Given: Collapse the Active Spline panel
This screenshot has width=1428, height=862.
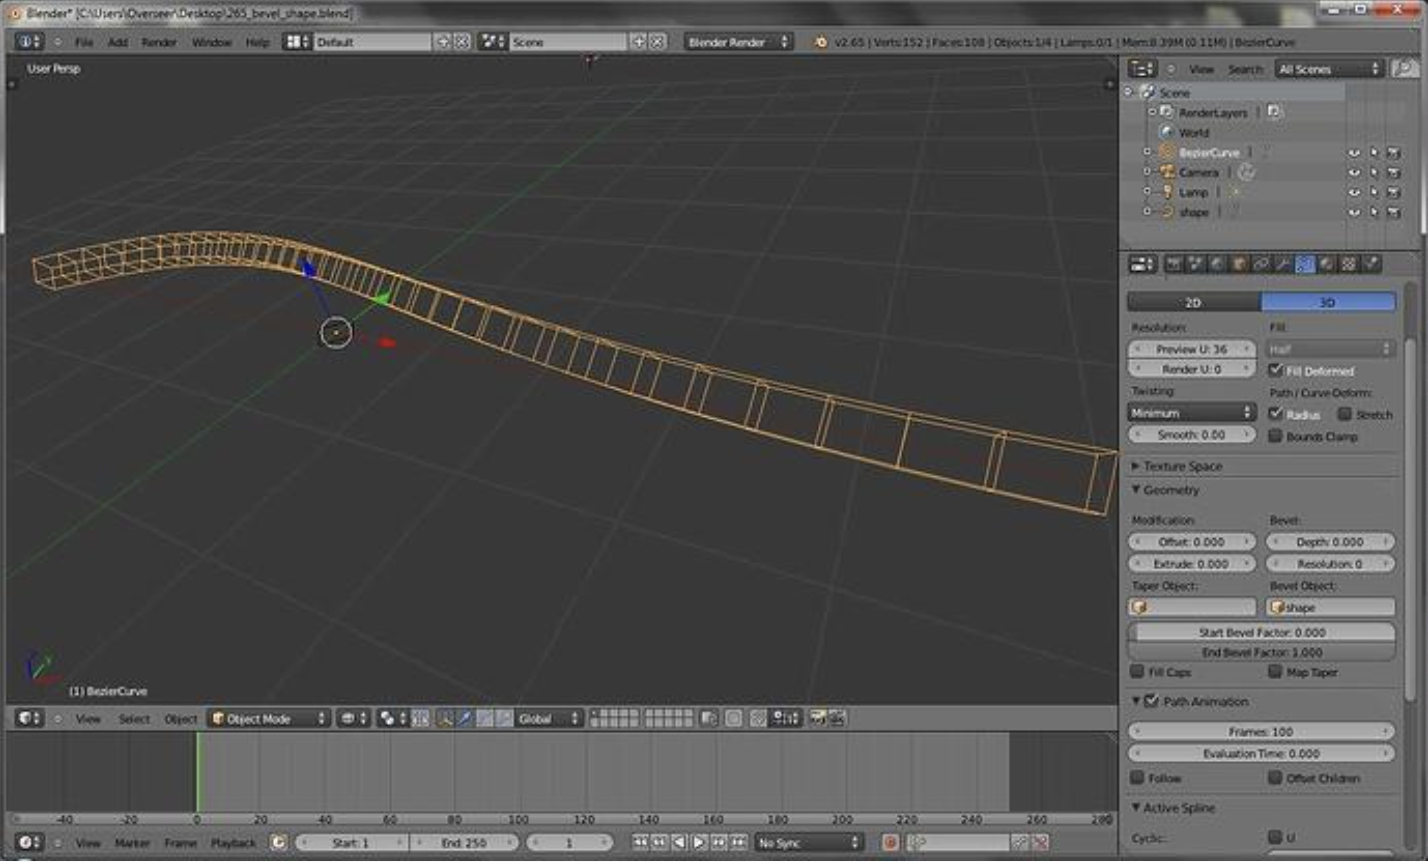Looking at the screenshot, I should click(x=1178, y=808).
